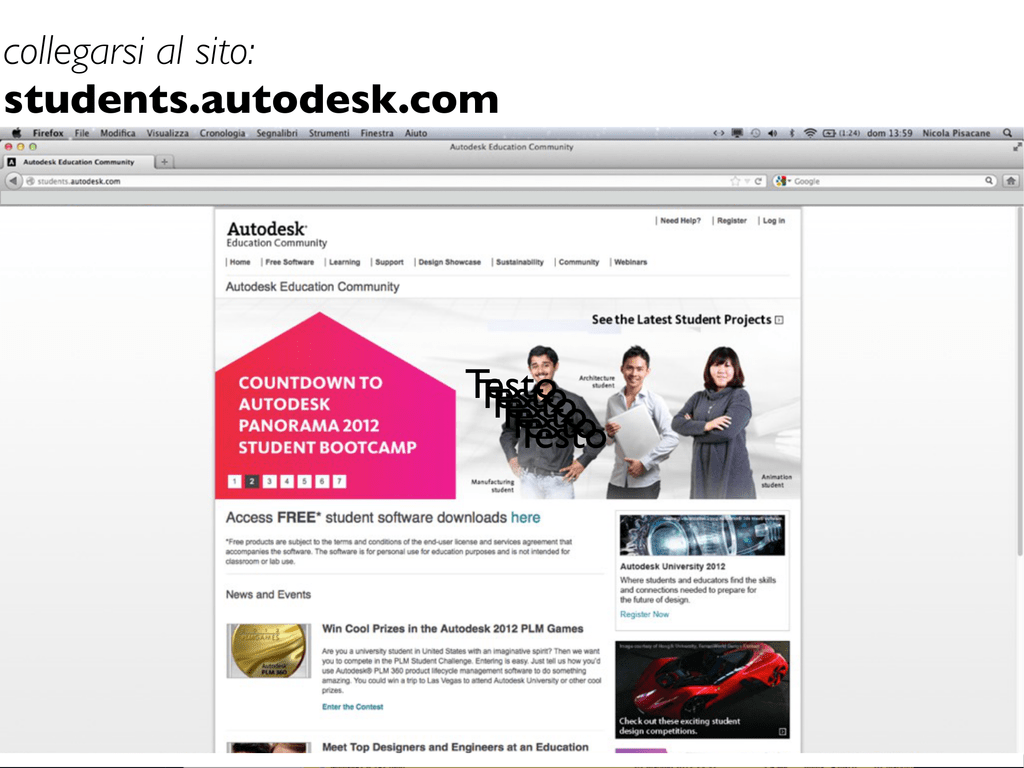This screenshot has width=1024, height=768.
Task: Go to Home nav link
Action: point(240,262)
